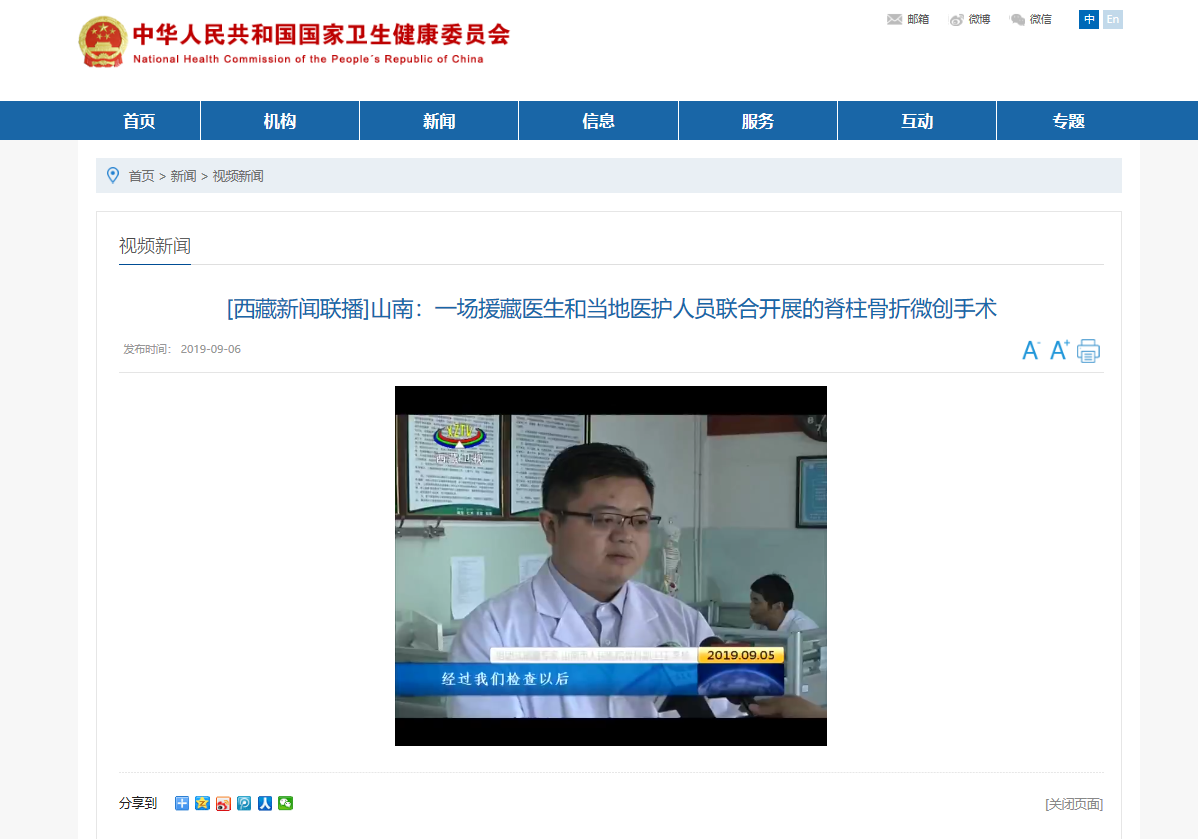Go to 信息 in the navigation bar
1198x839 pixels.
click(x=598, y=121)
